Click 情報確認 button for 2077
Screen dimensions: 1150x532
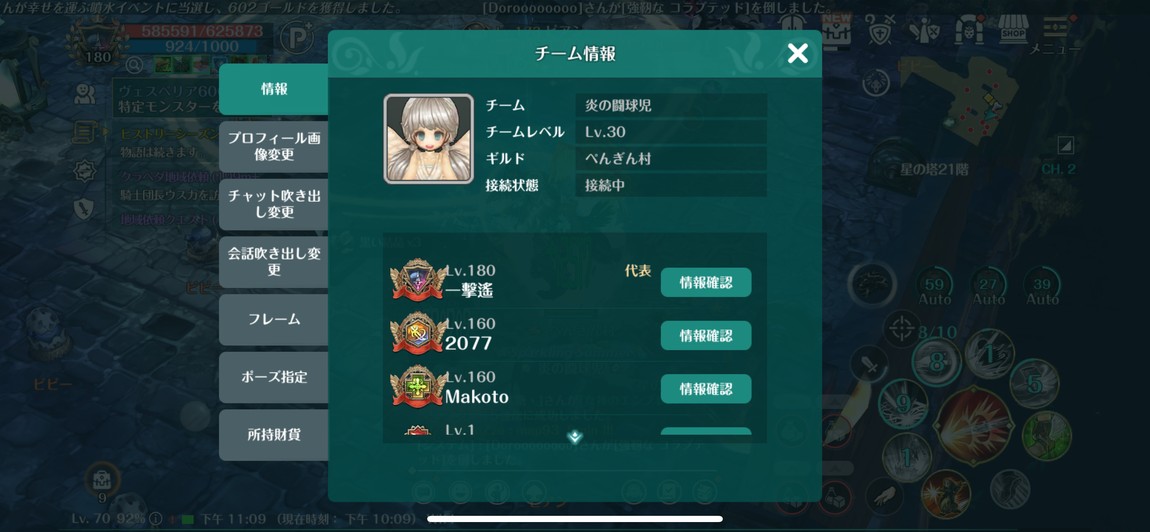[x=706, y=335]
